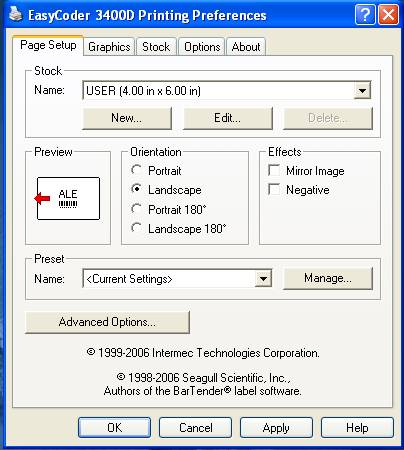Click the Edit... stock button
404x450 pixels.
tap(228, 118)
